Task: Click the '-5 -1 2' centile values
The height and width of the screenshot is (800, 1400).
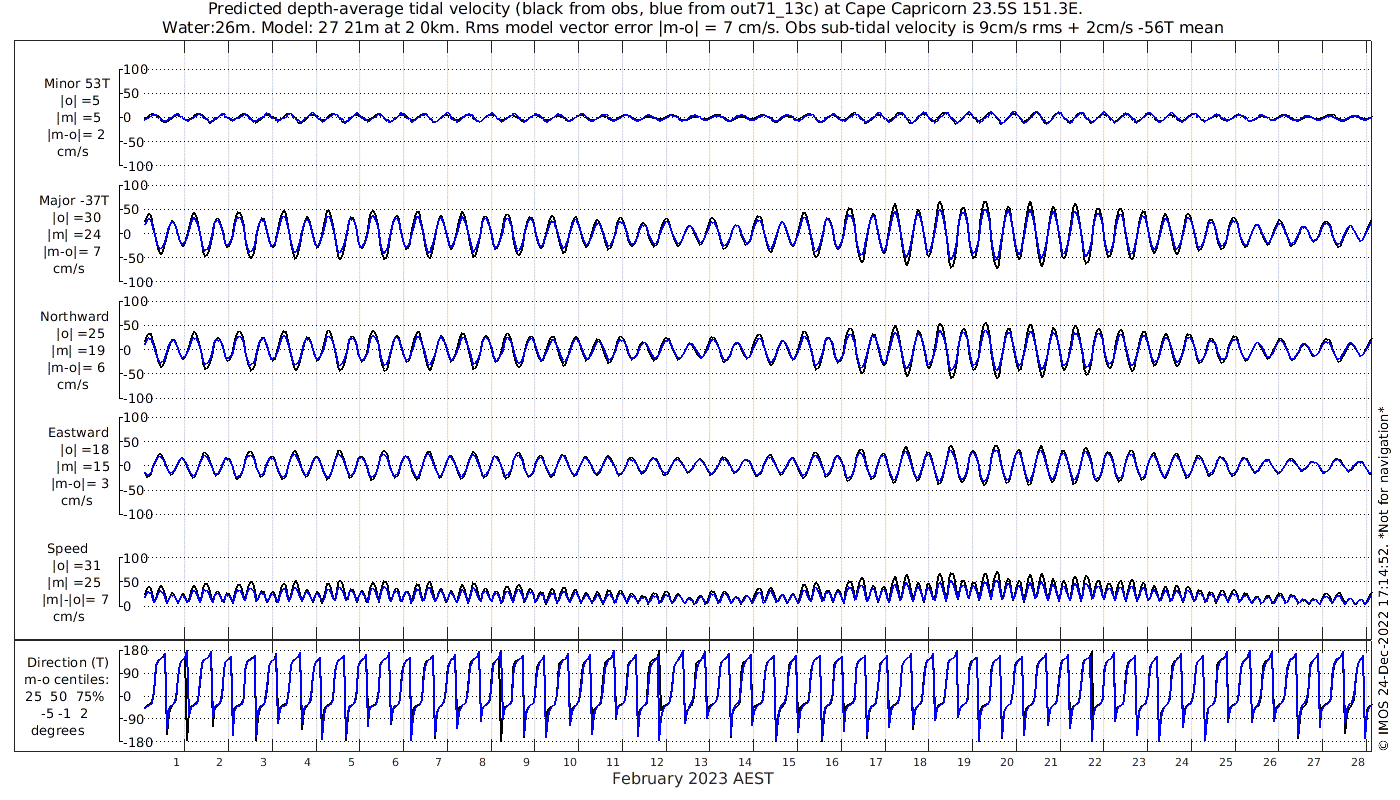Action: pyautogui.click(x=64, y=713)
